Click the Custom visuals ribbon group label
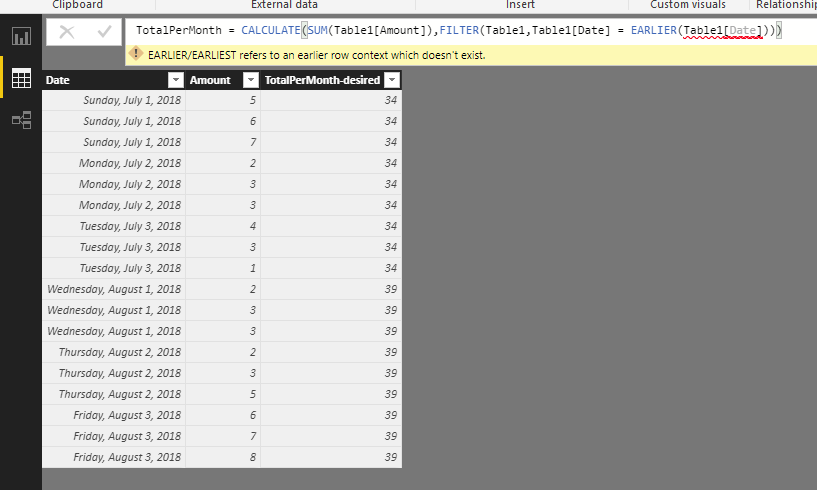The width and height of the screenshot is (817, 490). click(688, 5)
